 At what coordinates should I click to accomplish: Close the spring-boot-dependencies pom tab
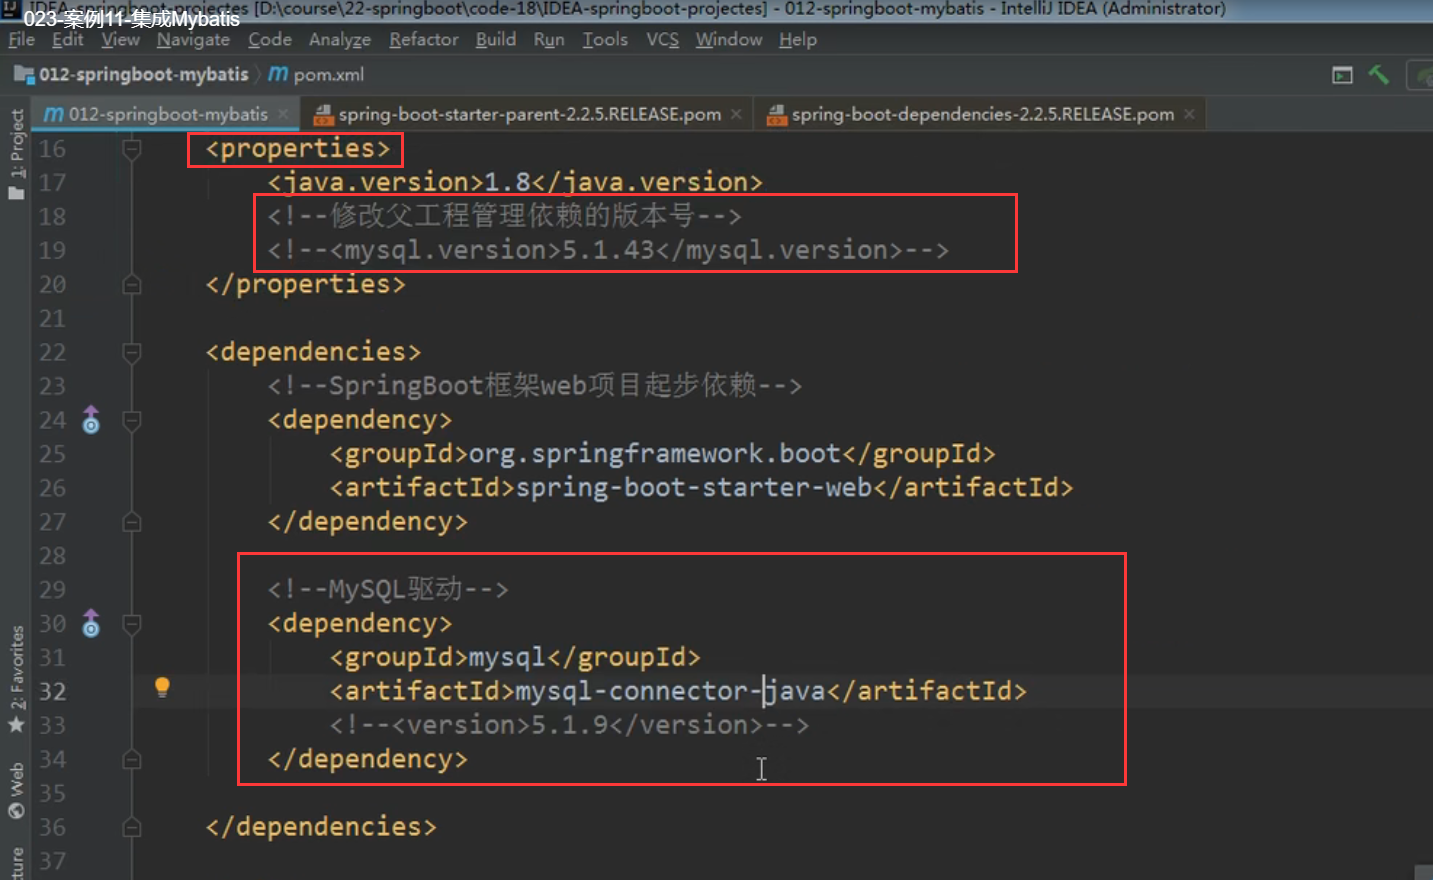tap(1189, 114)
